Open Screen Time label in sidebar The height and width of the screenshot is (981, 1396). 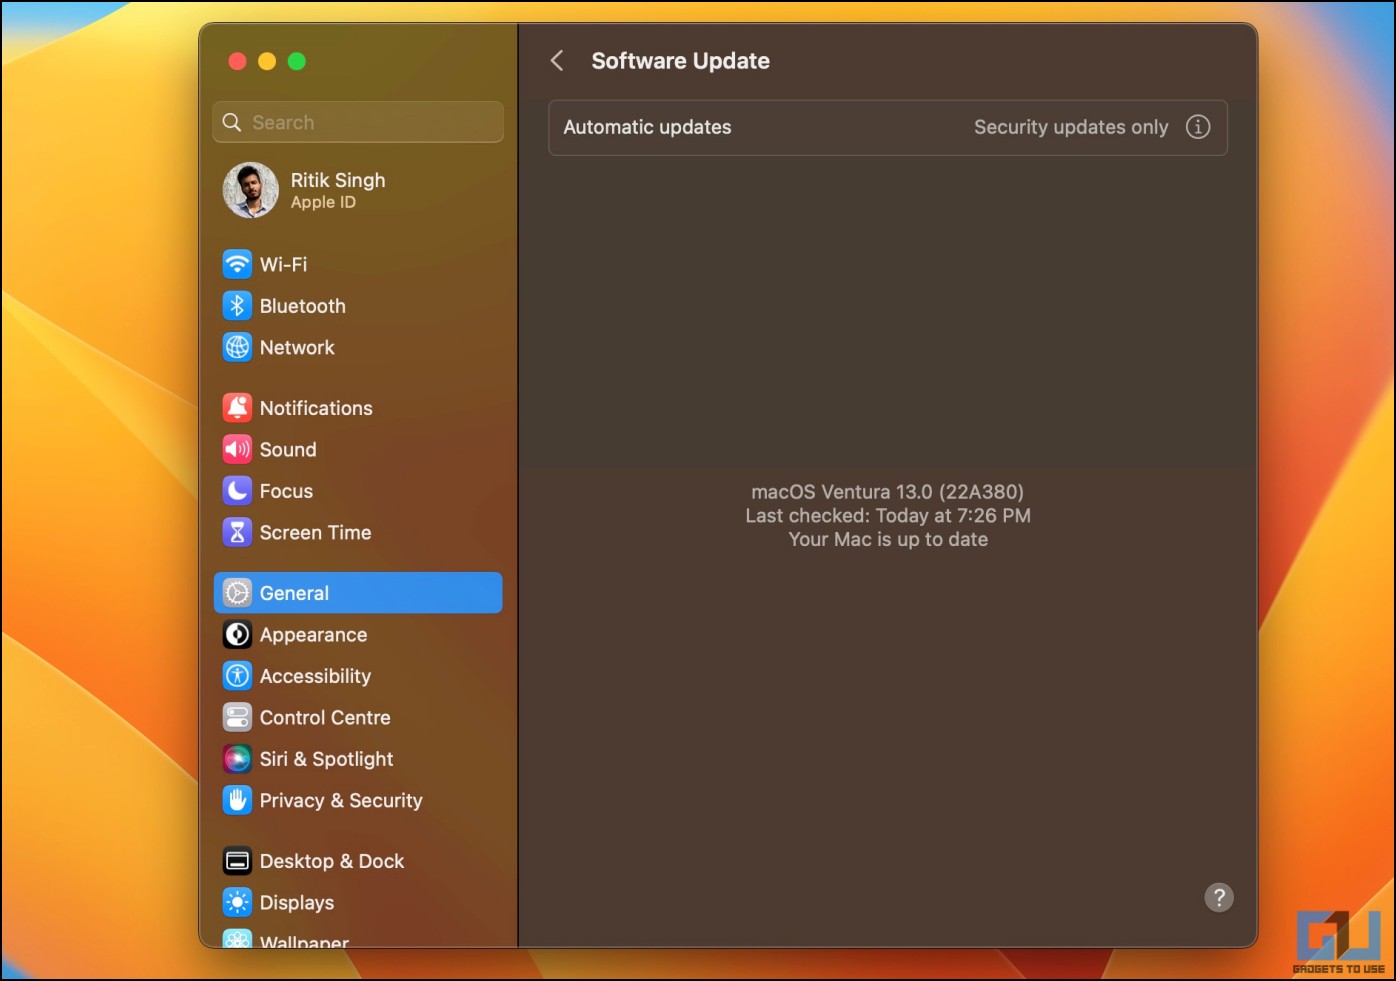tap(315, 532)
